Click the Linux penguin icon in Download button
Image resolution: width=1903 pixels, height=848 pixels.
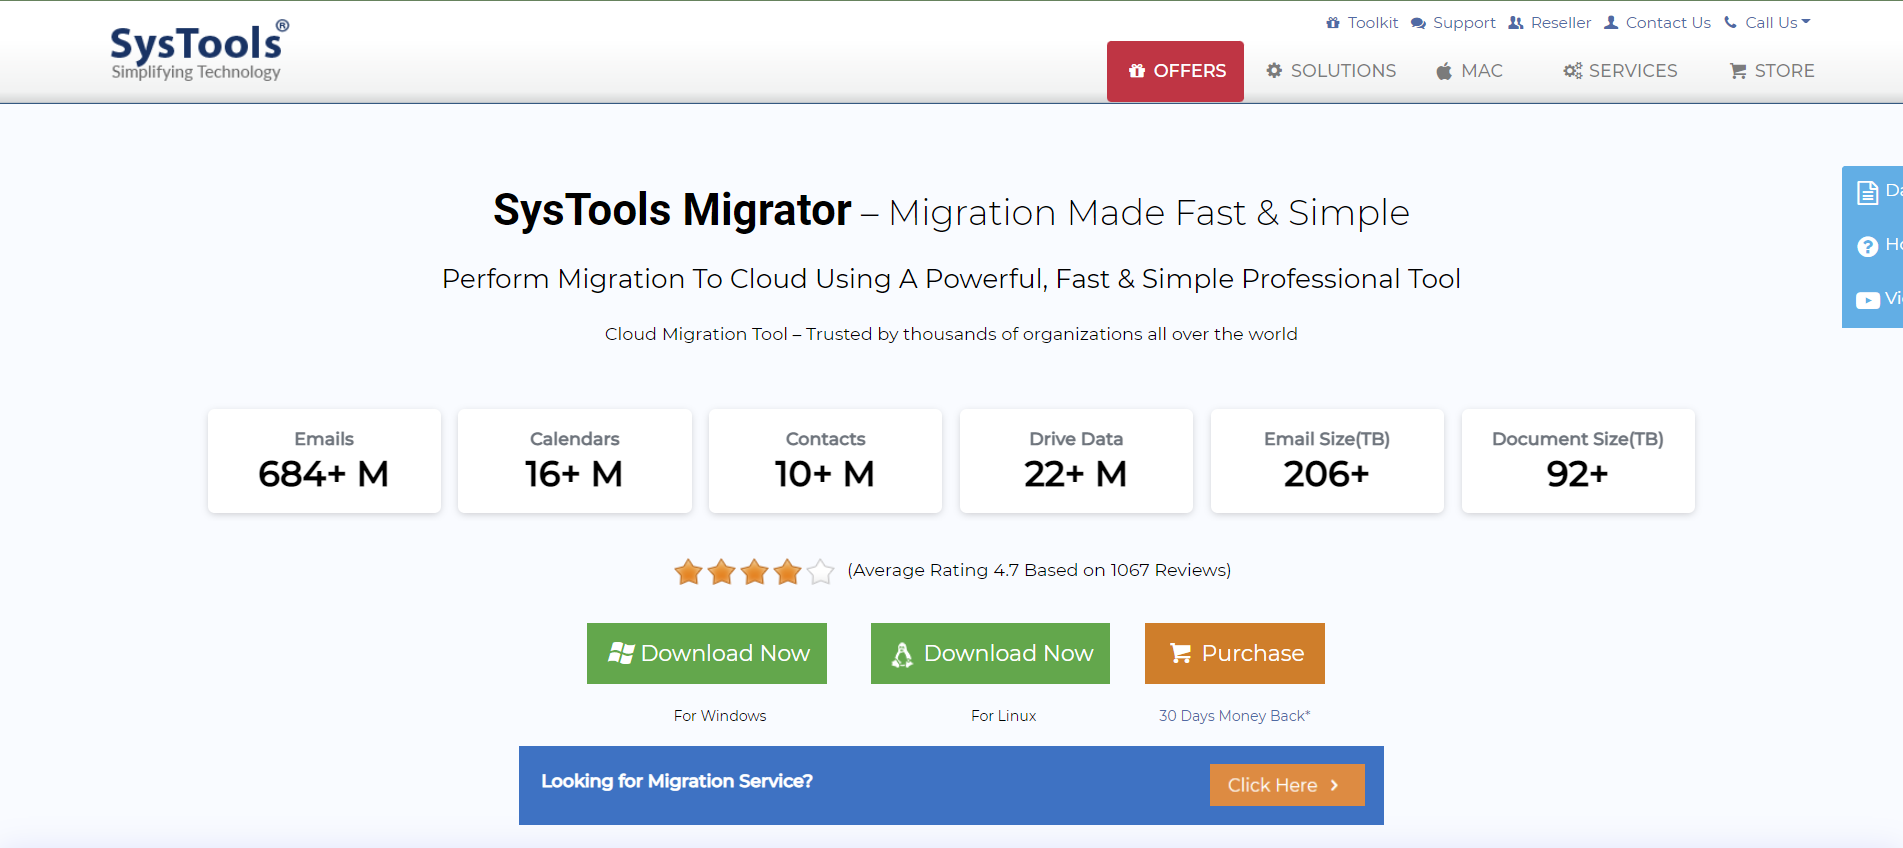(902, 654)
